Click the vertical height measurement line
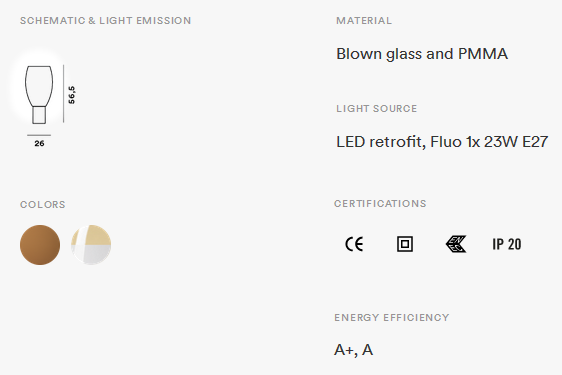The width and height of the screenshot is (562, 375). (x=63, y=94)
